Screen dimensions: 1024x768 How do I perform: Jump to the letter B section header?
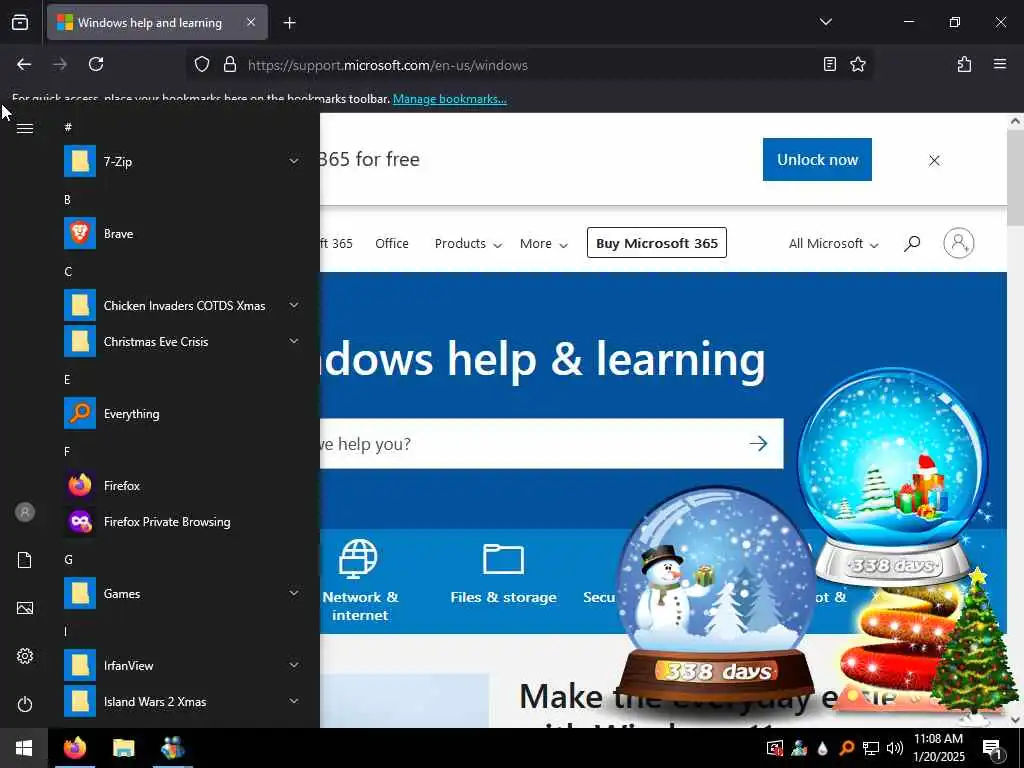click(x=67, y=200)
